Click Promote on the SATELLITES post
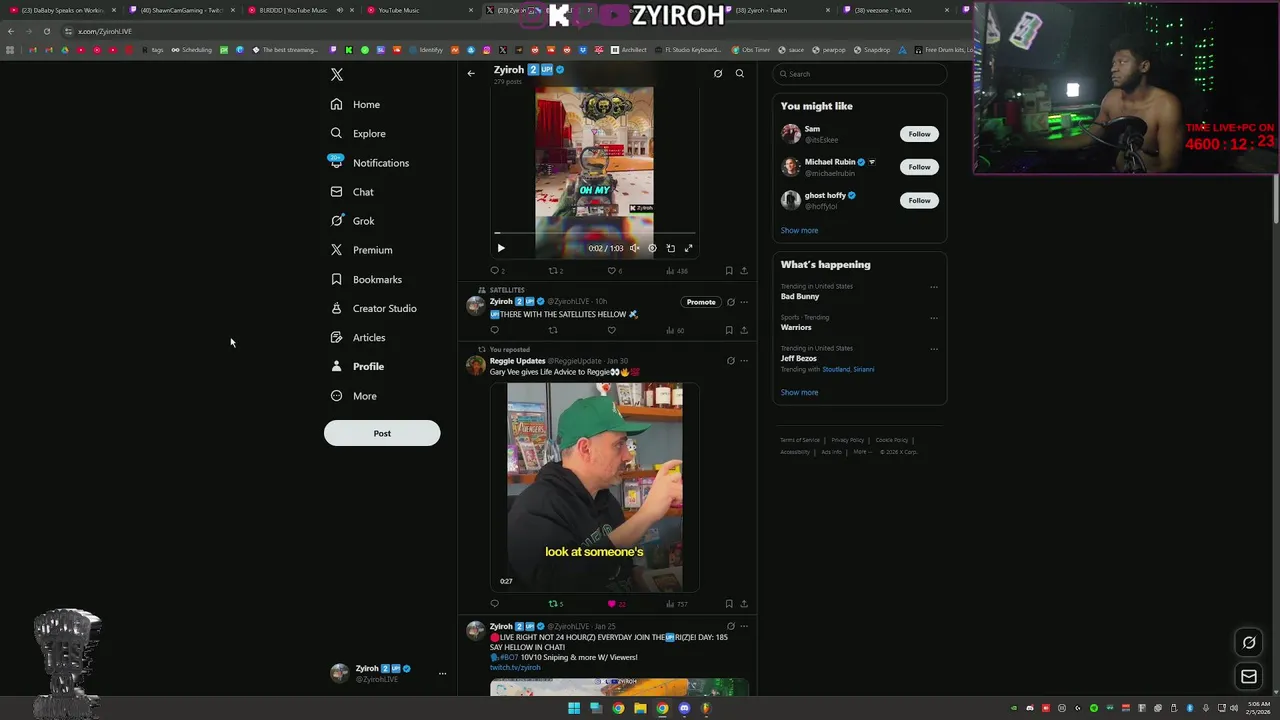1280x720 pixels. pyautogui.click(x=701, y=302)
